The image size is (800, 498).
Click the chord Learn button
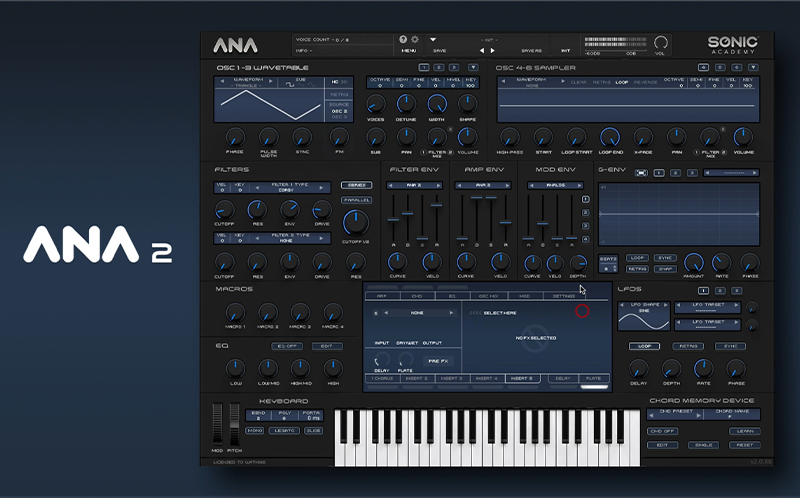pos(744,431)
